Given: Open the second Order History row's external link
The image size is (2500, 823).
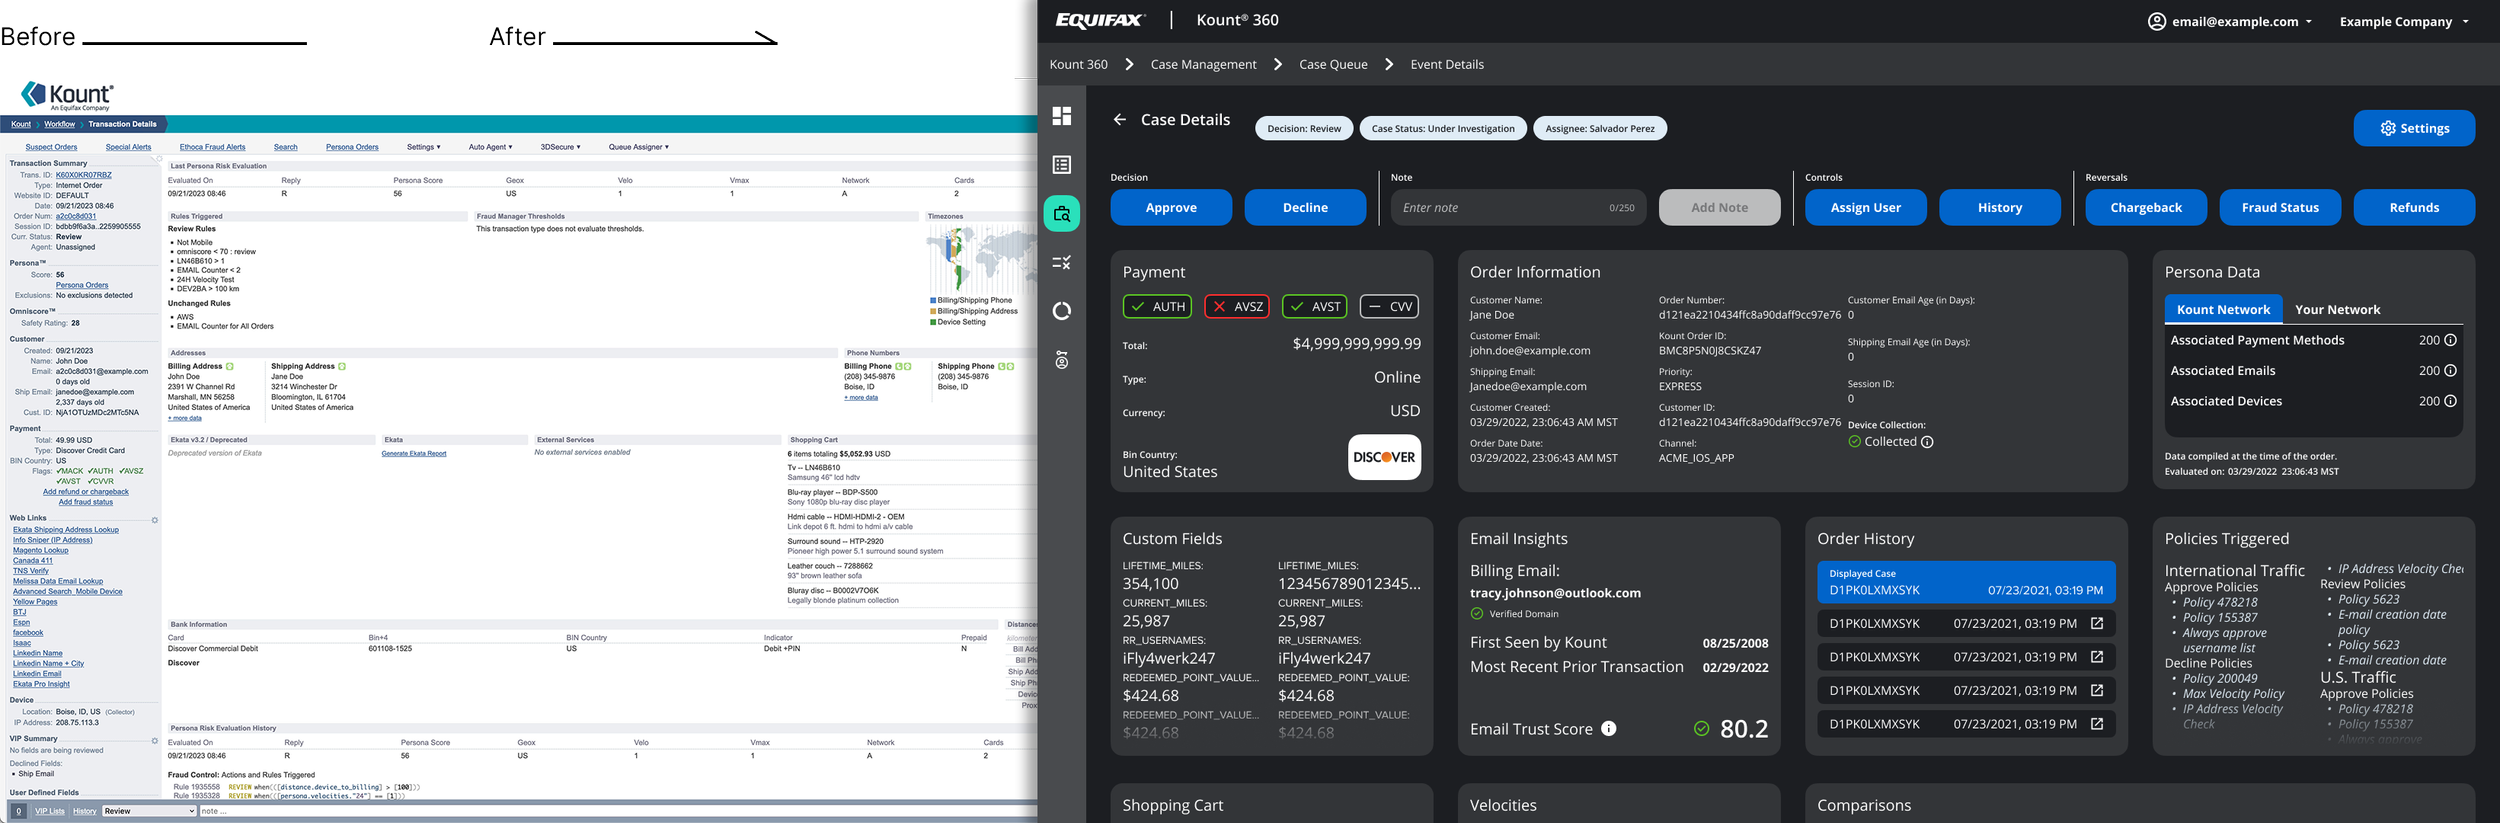Looking at the screenshot, I should pyautogui.click(x=2097, y=657).
